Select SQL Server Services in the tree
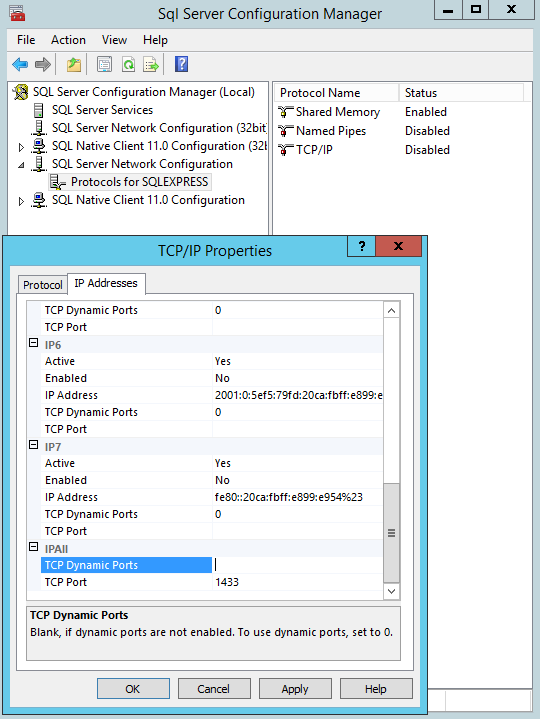540x719 pixels. 102,110
